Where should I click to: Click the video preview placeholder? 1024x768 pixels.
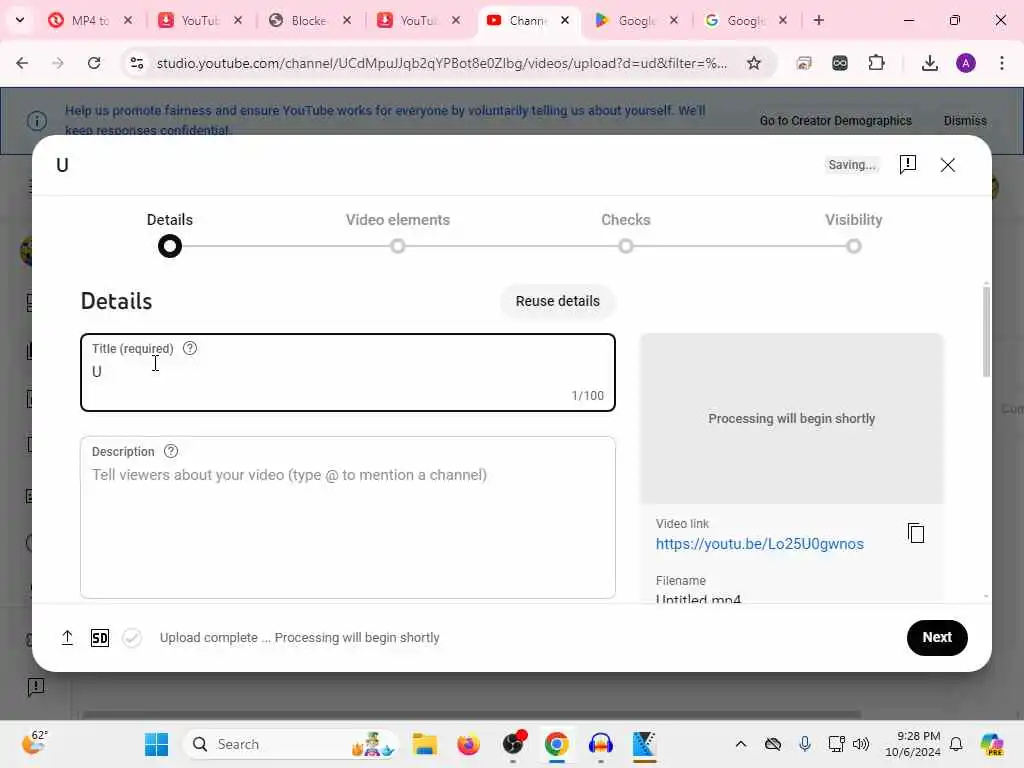(x=792, y=419)
